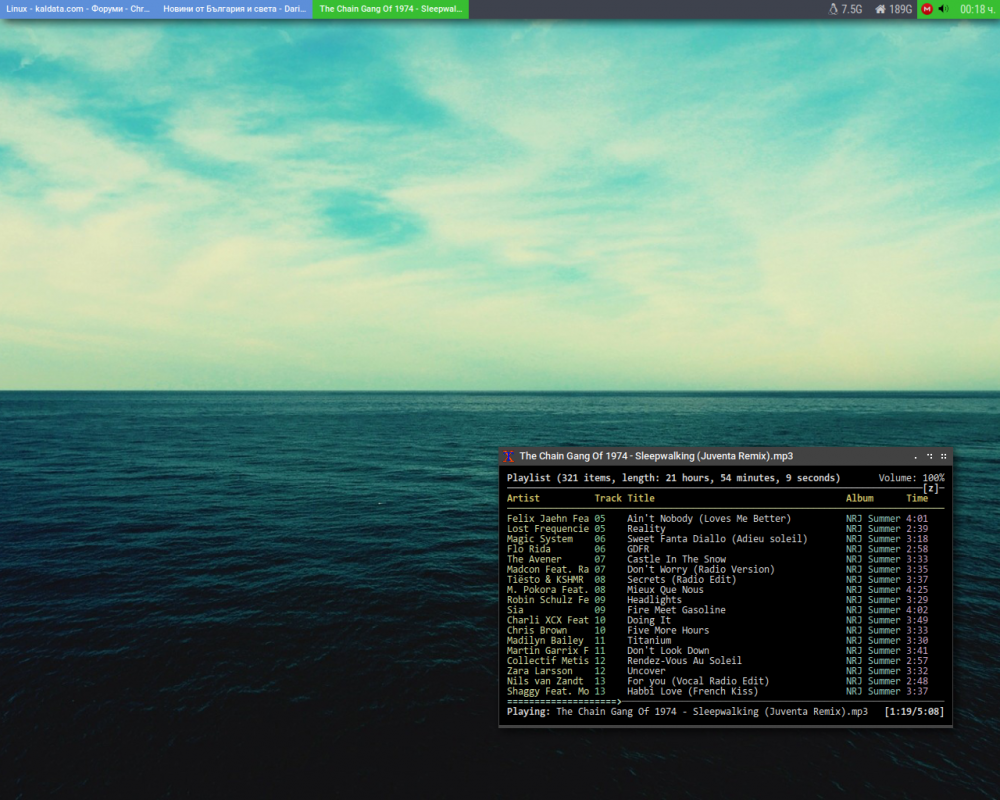The height and width of the screenshot is (800, 1000).
Task: Switch to the Новини от България taskbar window
Action: point(234,9)
